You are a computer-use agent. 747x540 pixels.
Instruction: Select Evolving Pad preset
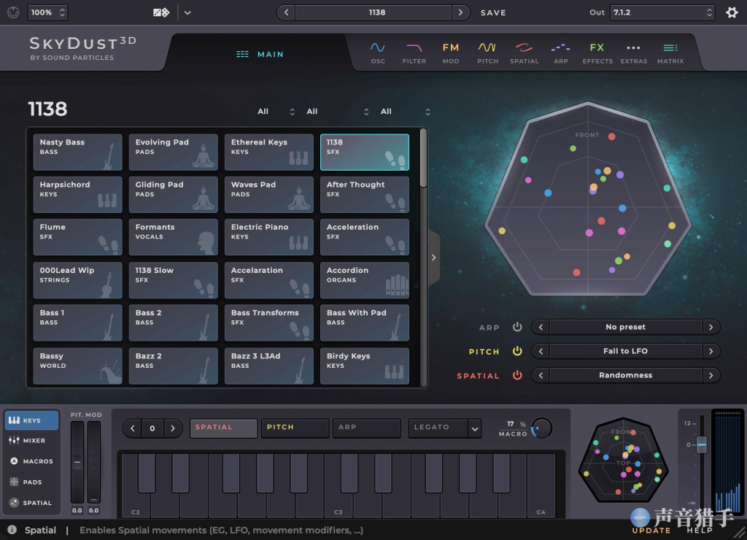pyautogui.click(x=173, y=152)
